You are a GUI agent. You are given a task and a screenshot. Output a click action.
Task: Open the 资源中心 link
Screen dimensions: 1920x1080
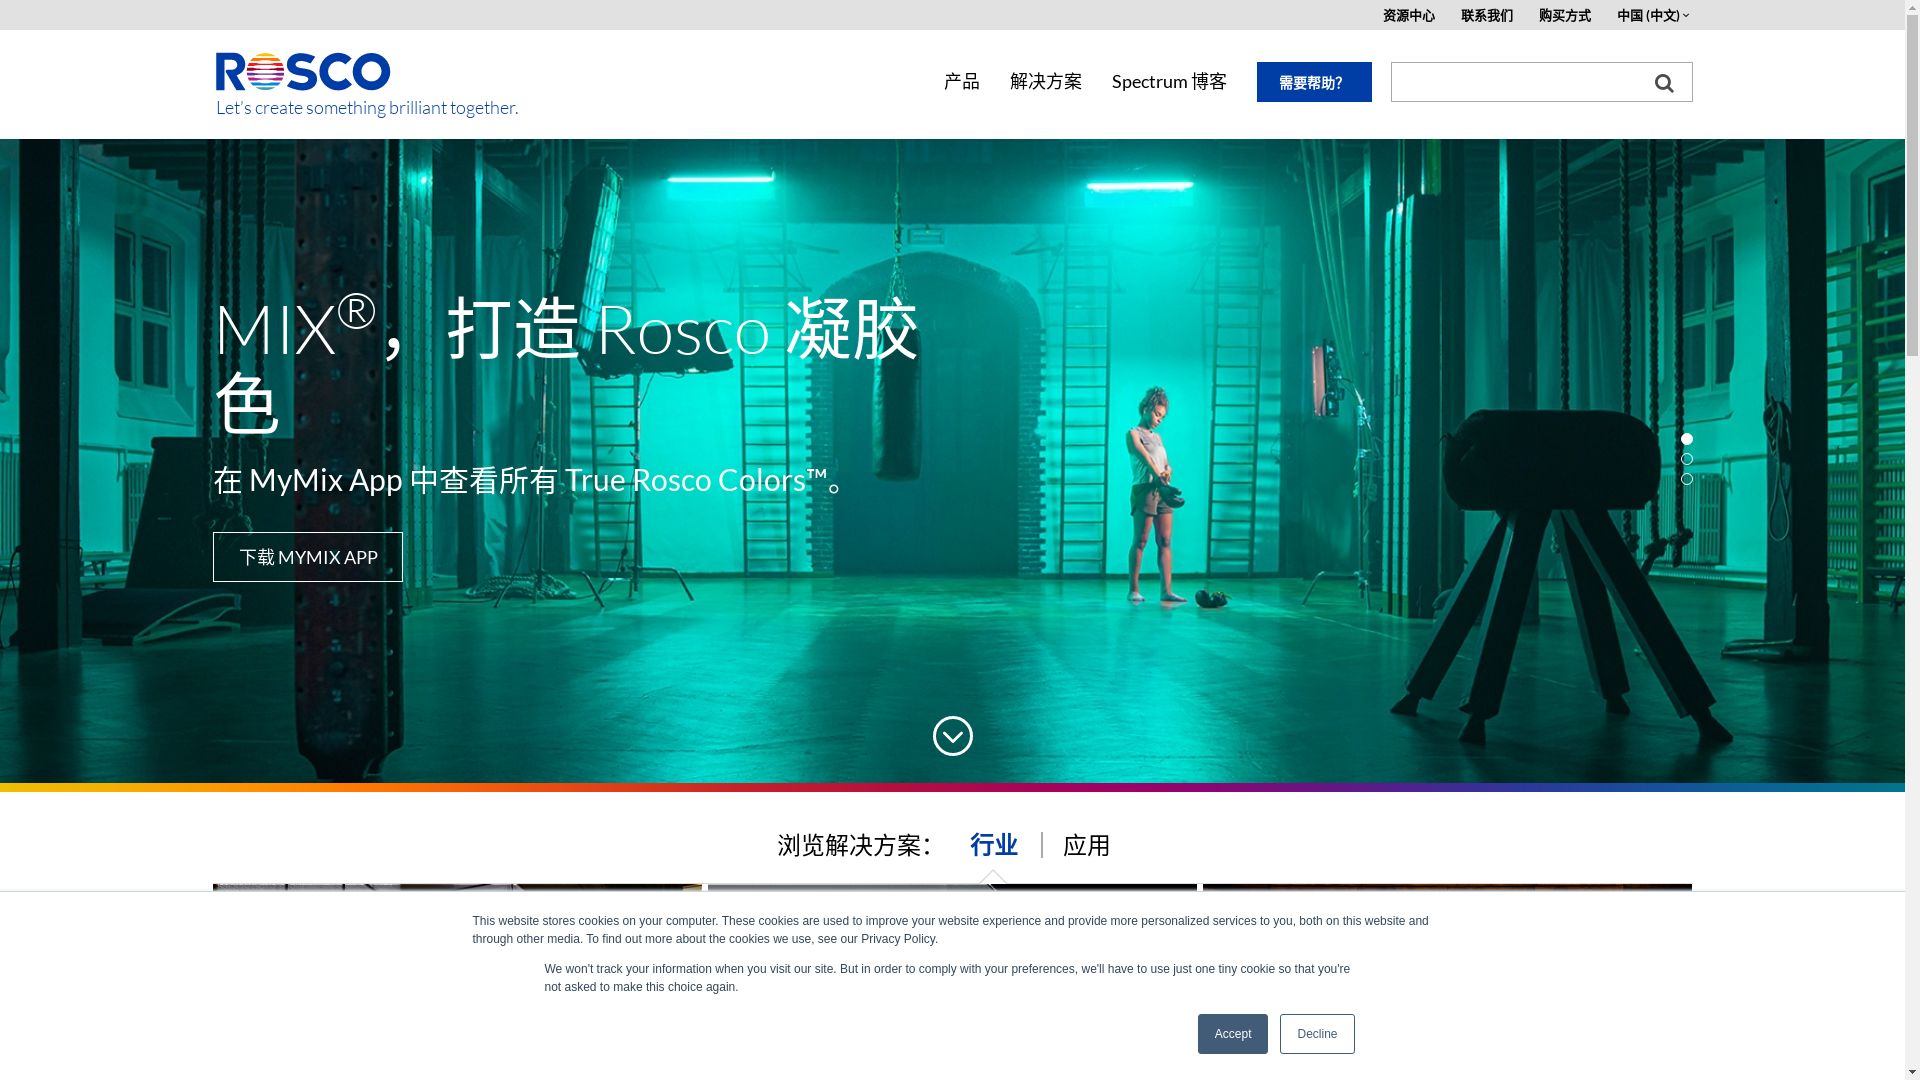point(1408,15)
